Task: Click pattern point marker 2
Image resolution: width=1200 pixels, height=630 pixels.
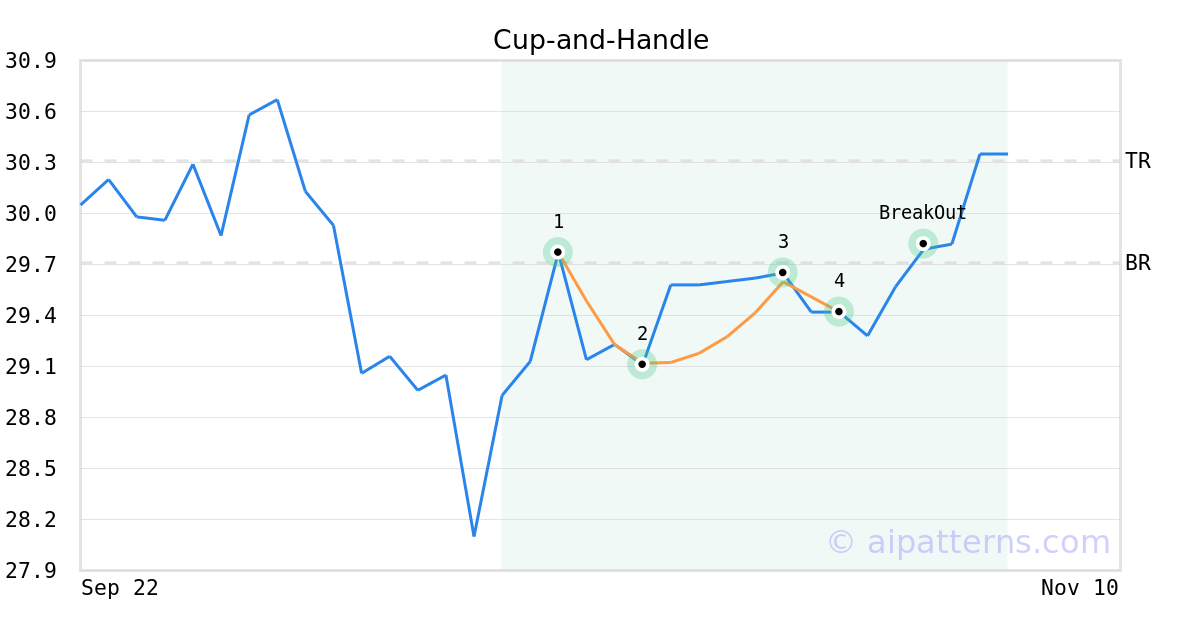Action: tap(642, 364)
